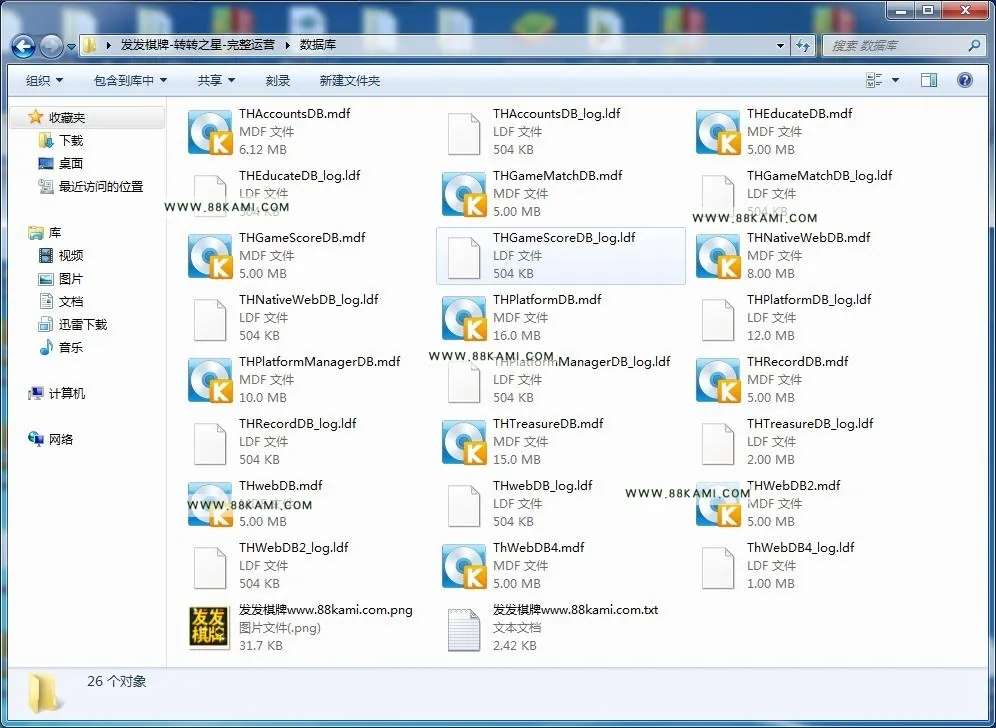This screenshot has height=728, width=996.
Task: Open the recent pages dropdown arrow
Action: point(71,46)
